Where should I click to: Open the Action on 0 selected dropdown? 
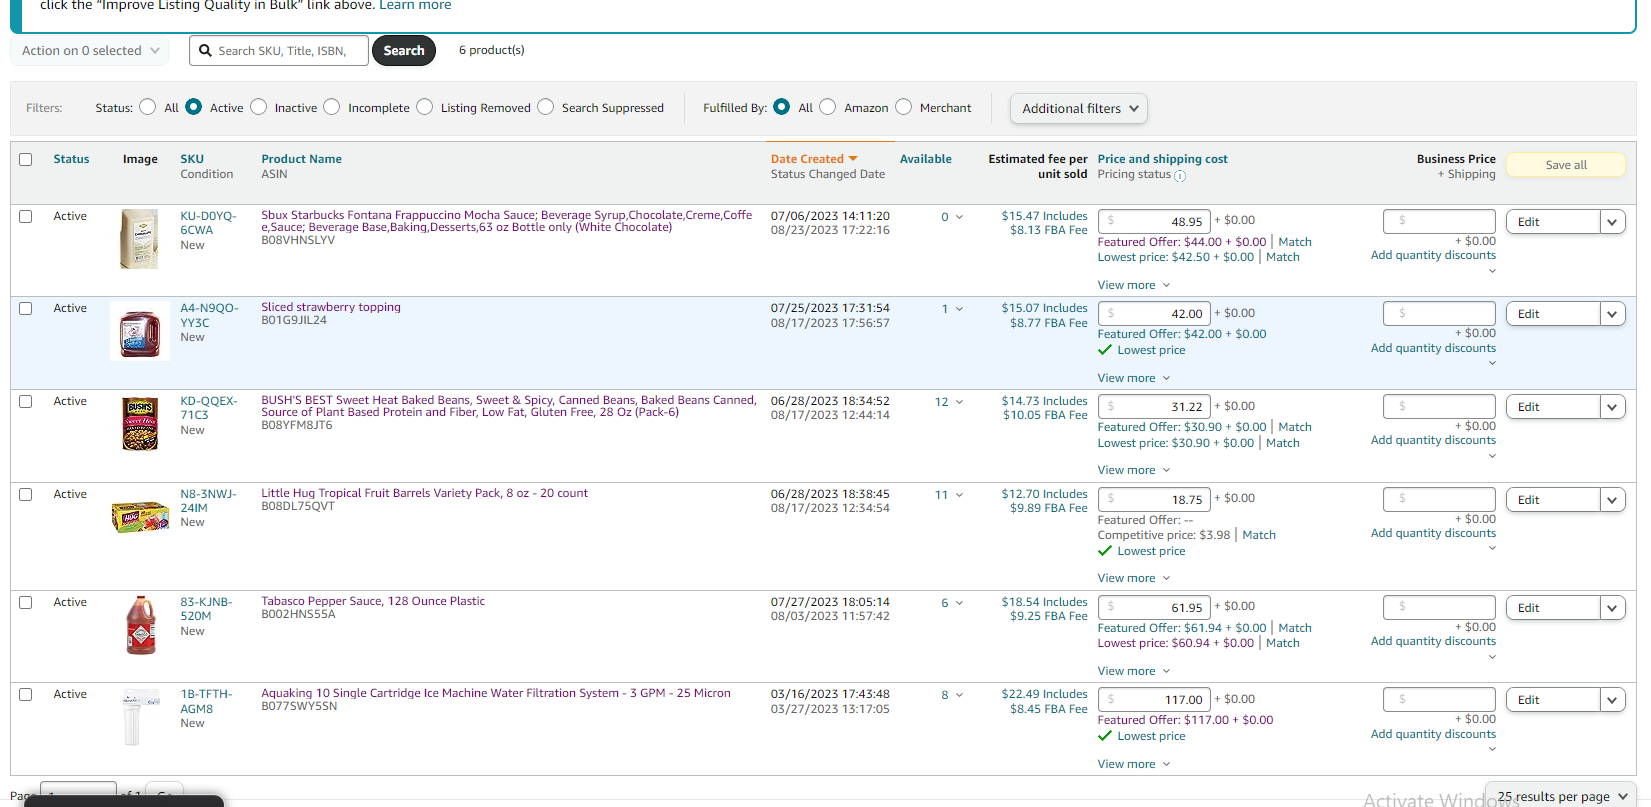[90, 51]
